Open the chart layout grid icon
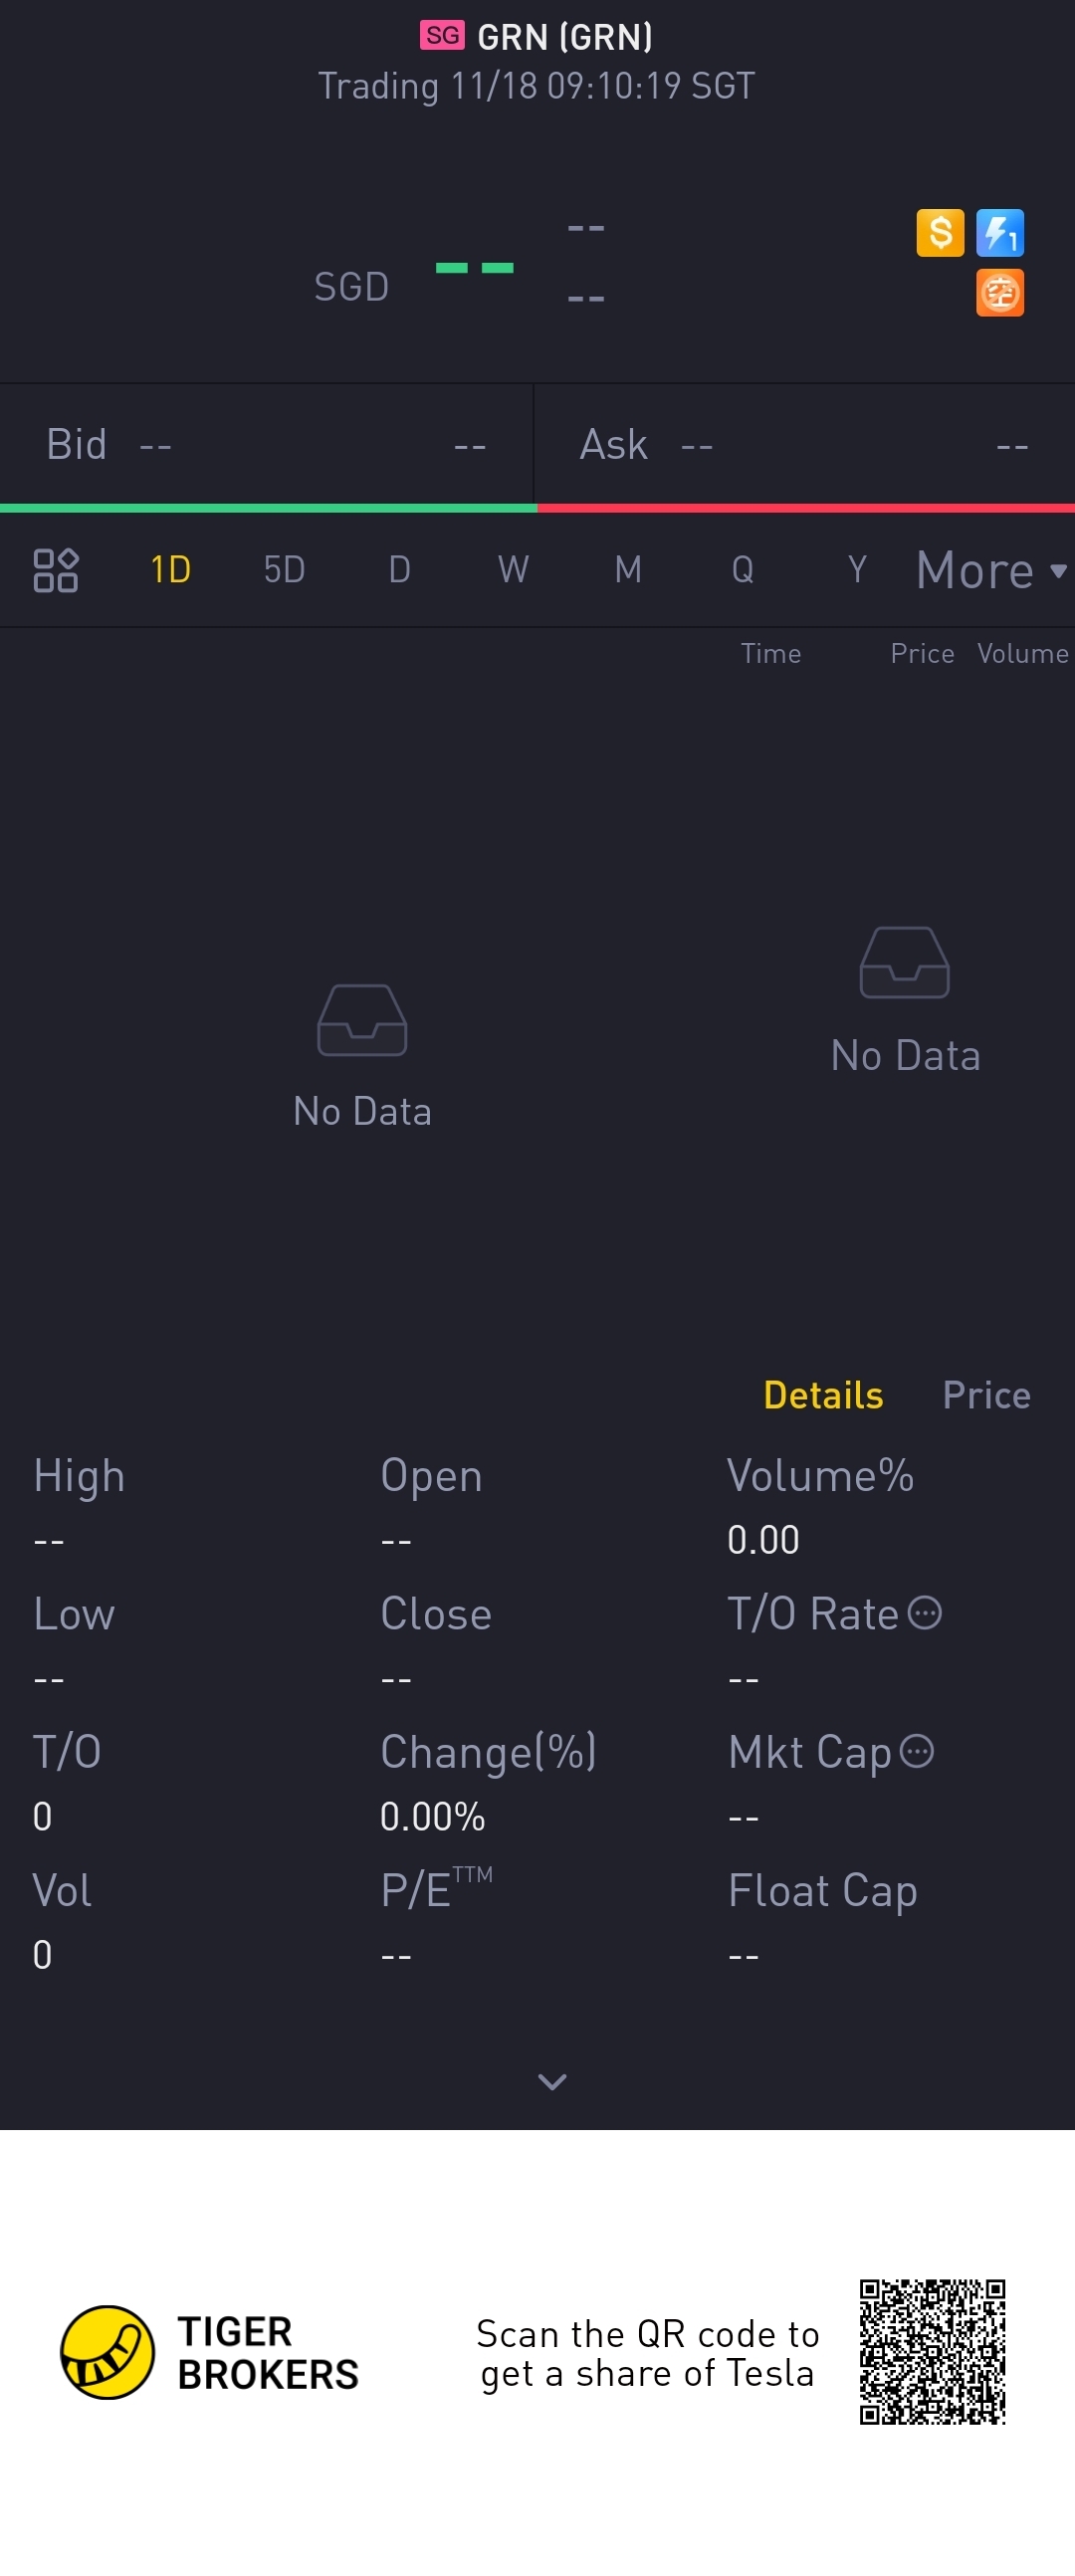The height and width of the screenshot is (2576, 1075). pos(56,570)
